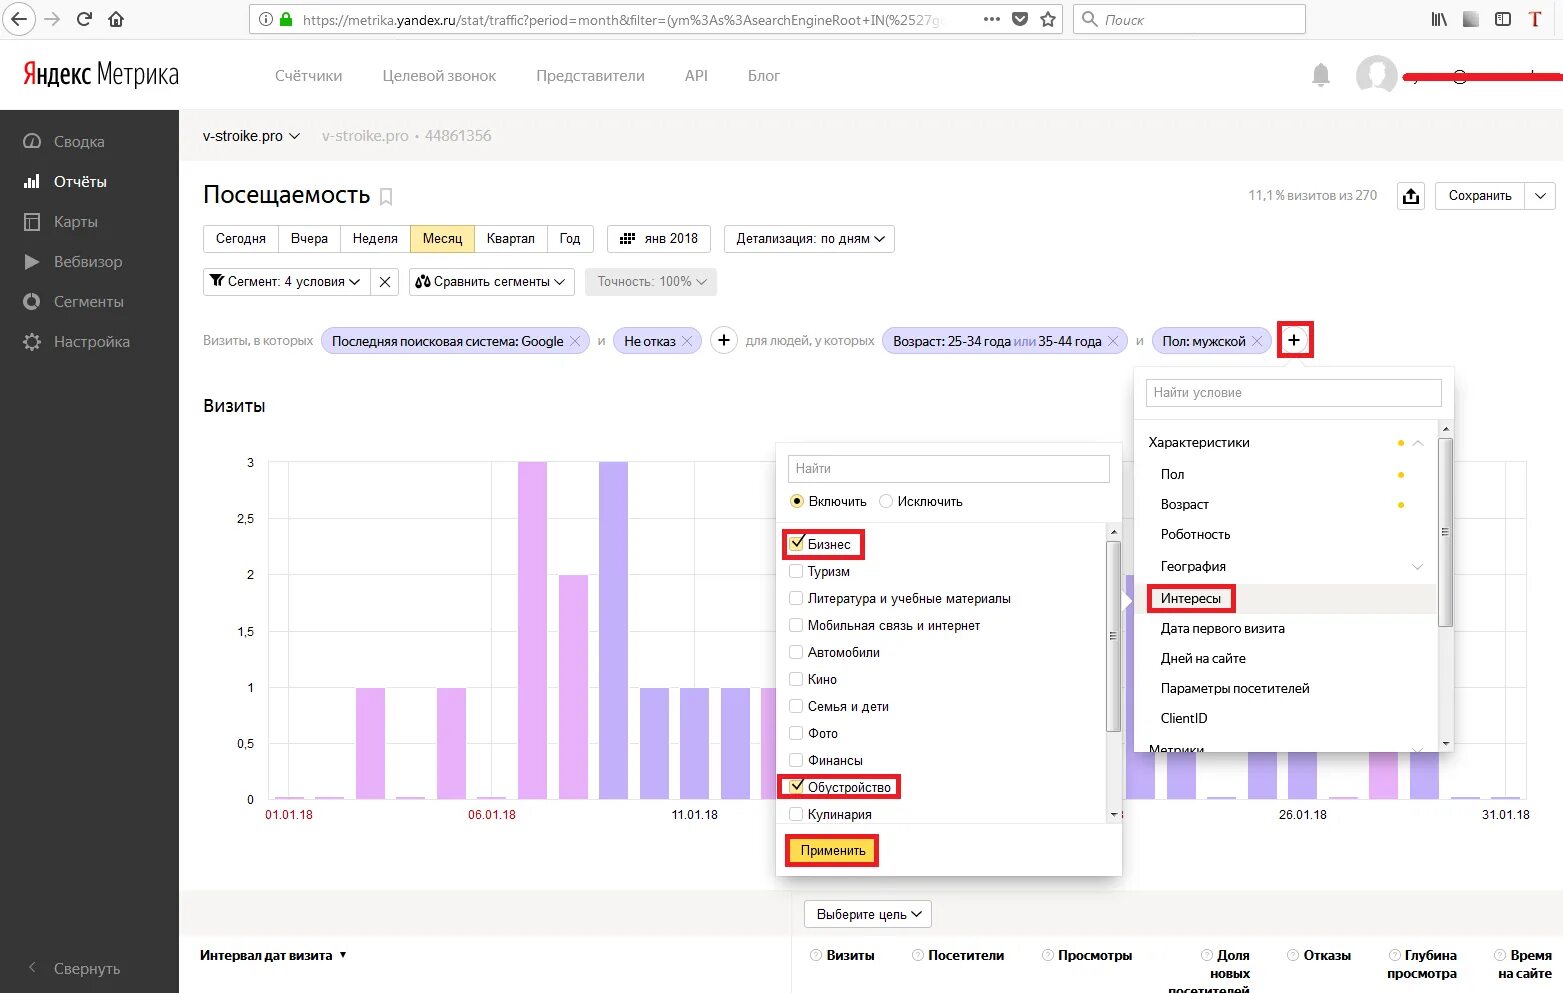Click the conditions list scrollbar
Viewport: 1563px width, 993px height.
click(1445, 531)
